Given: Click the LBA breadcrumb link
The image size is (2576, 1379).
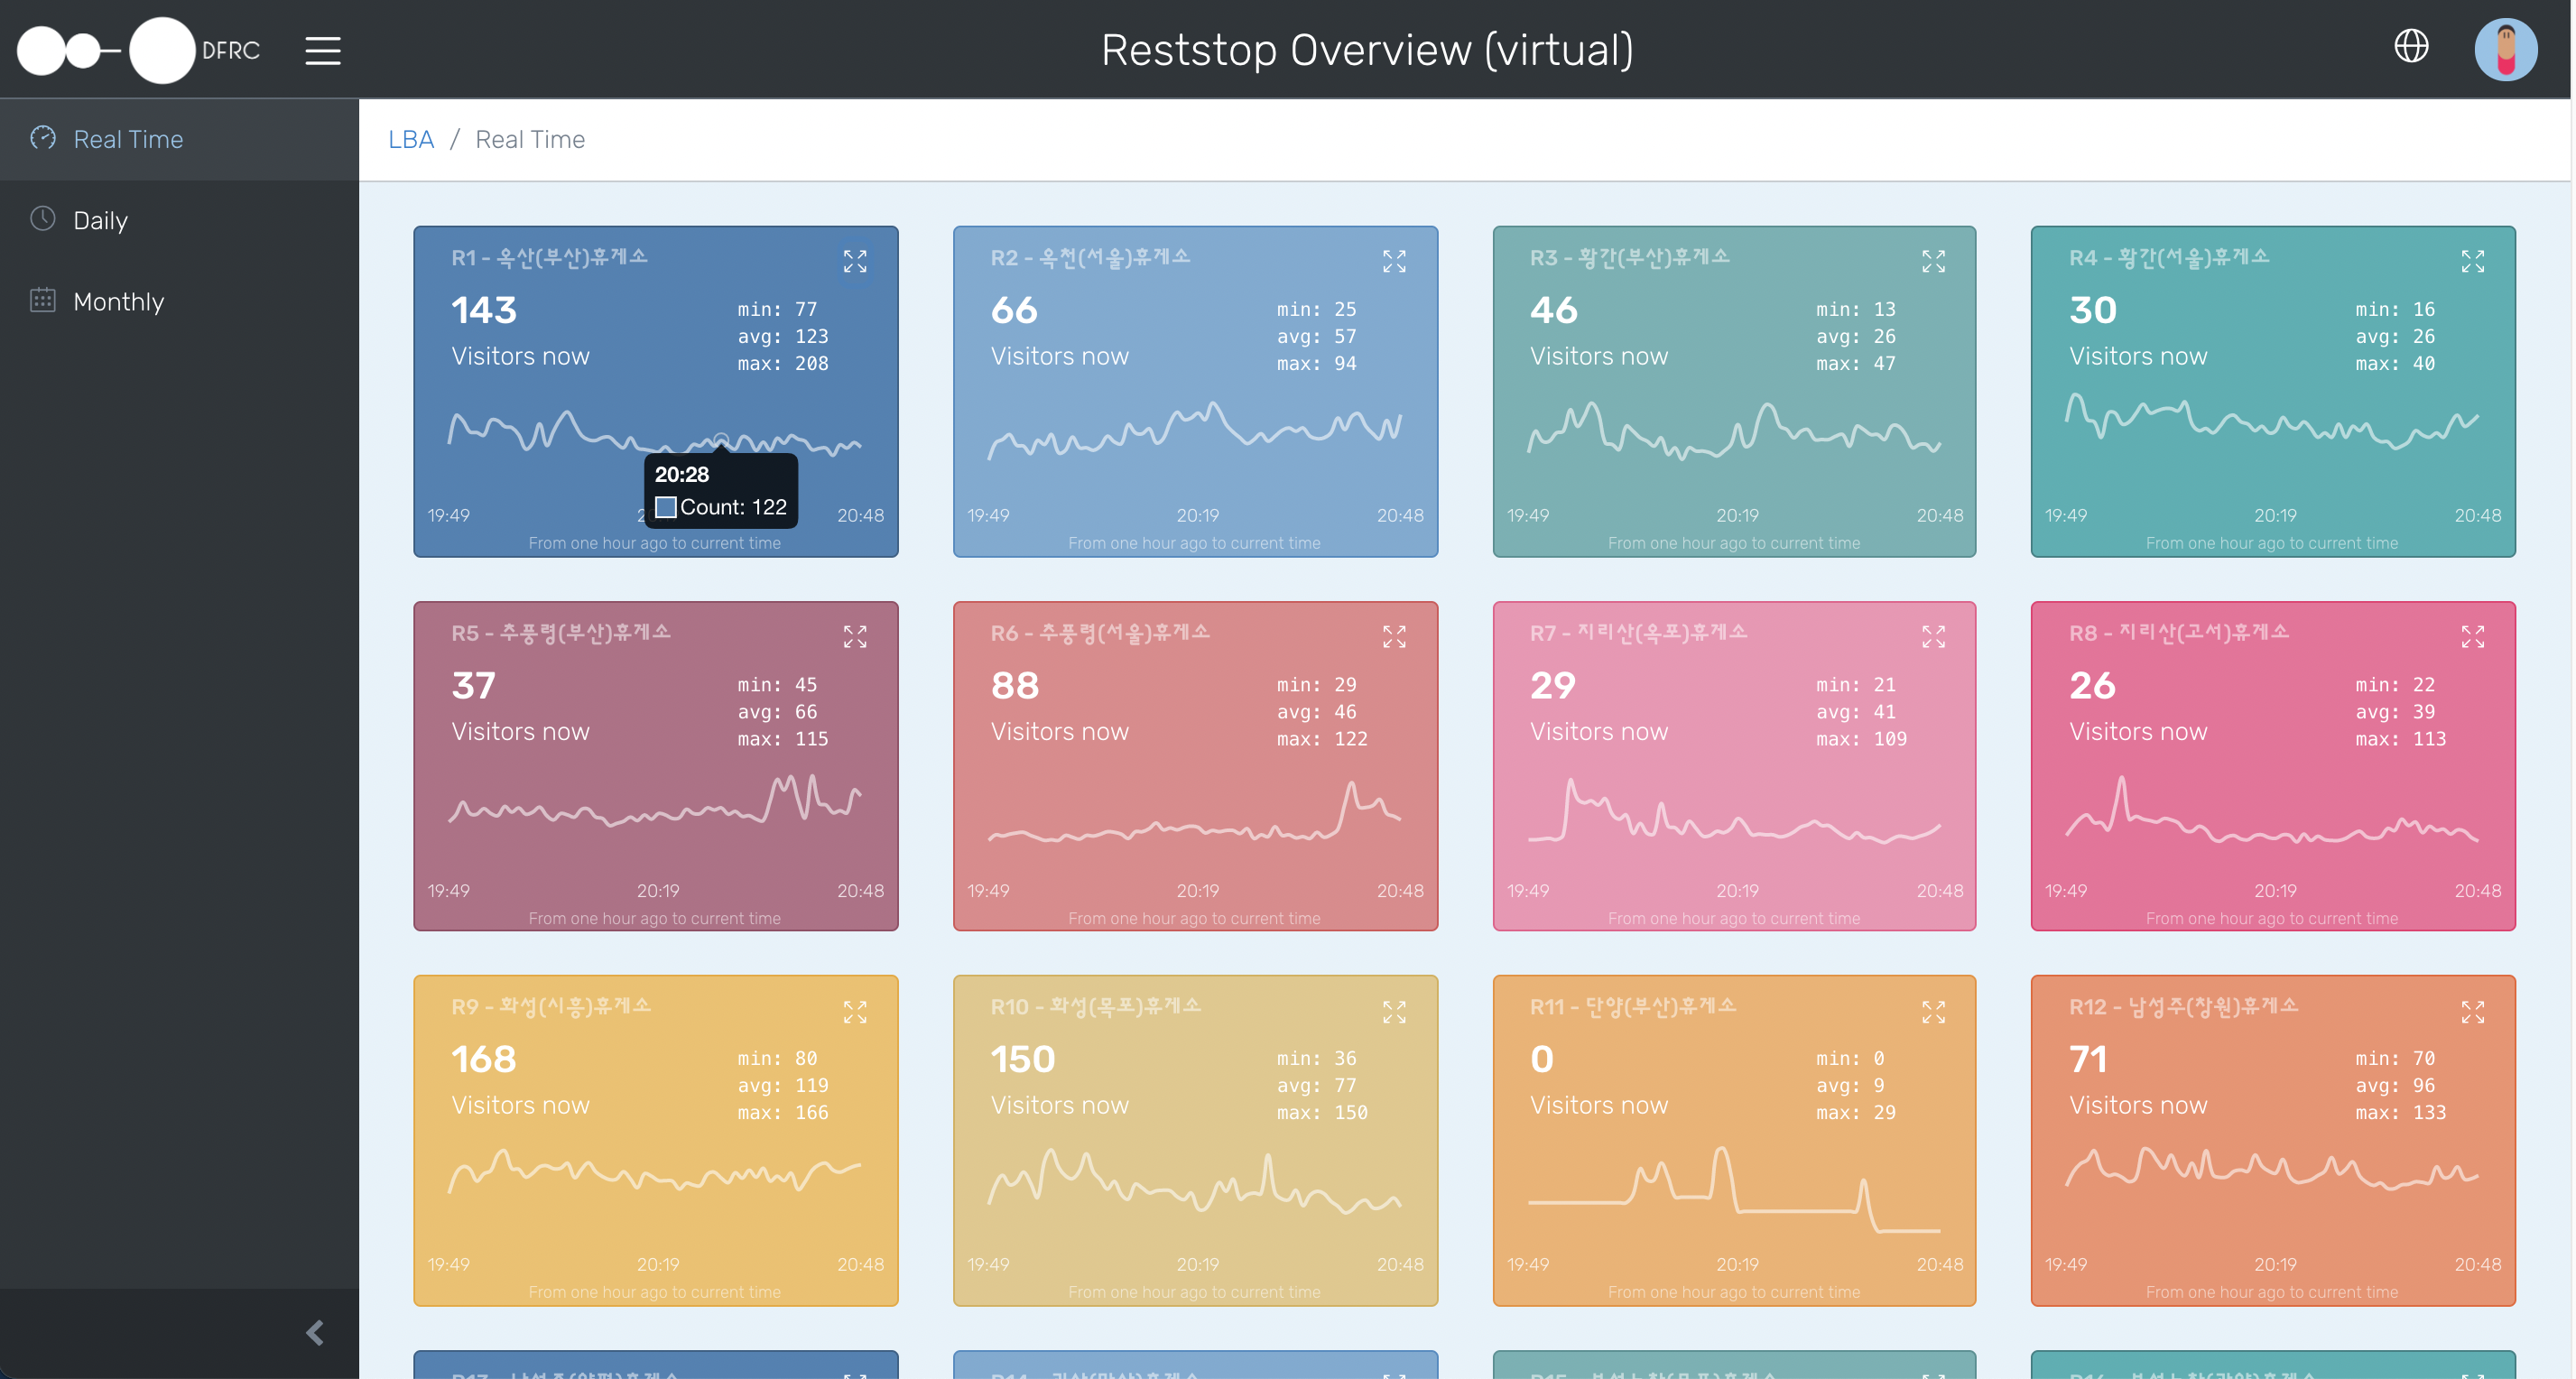Looking at the screenshot, I should pyautogui.click(x=411, y=138).
